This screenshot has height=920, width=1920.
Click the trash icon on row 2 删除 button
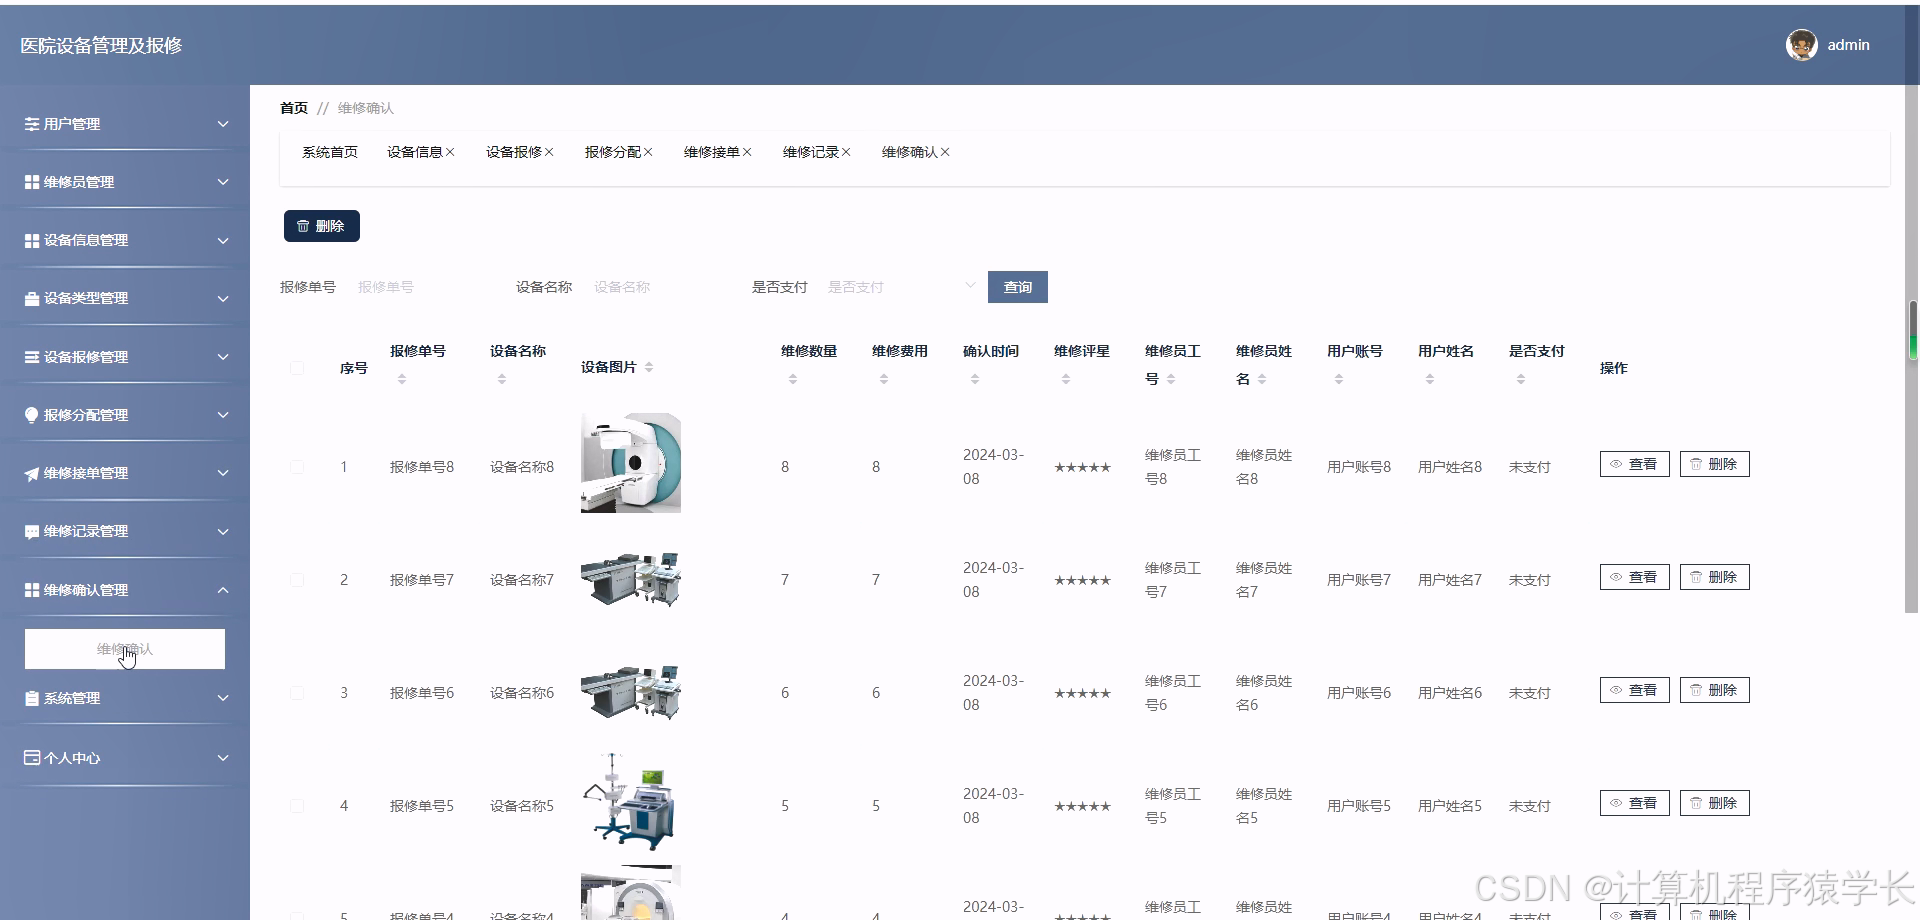(x=1697, y=576)
